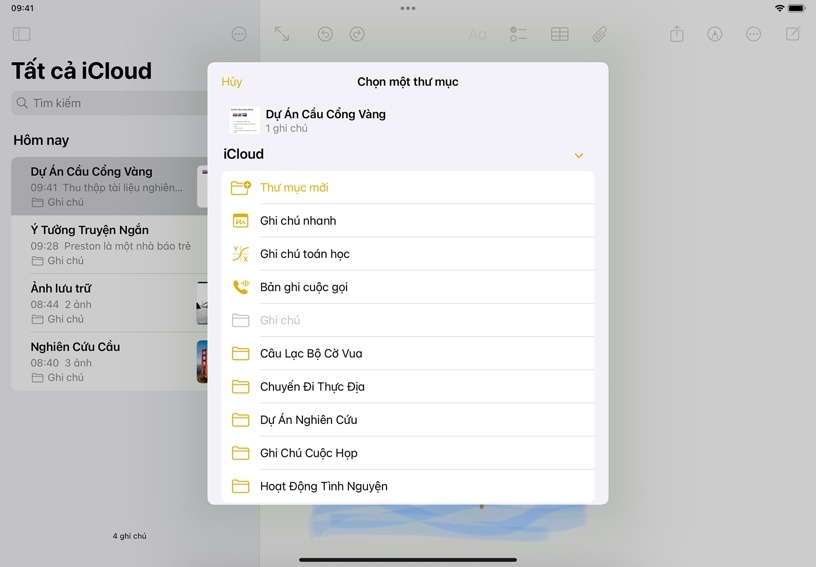Open the attachment paperclip icon
Screen dimensions: 816x567
click(599, 34)
